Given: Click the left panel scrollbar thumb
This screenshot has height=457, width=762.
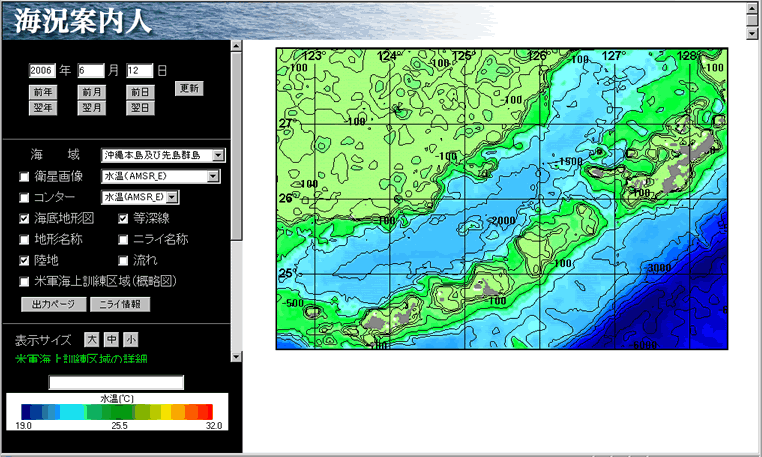Looking at the screenshot, I should coord(236,146).
